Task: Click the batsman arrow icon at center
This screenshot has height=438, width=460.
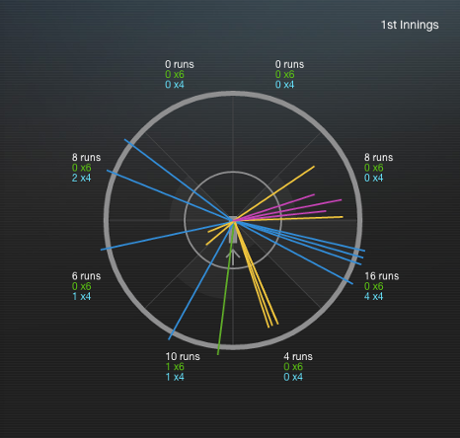Action: [233, 257]
